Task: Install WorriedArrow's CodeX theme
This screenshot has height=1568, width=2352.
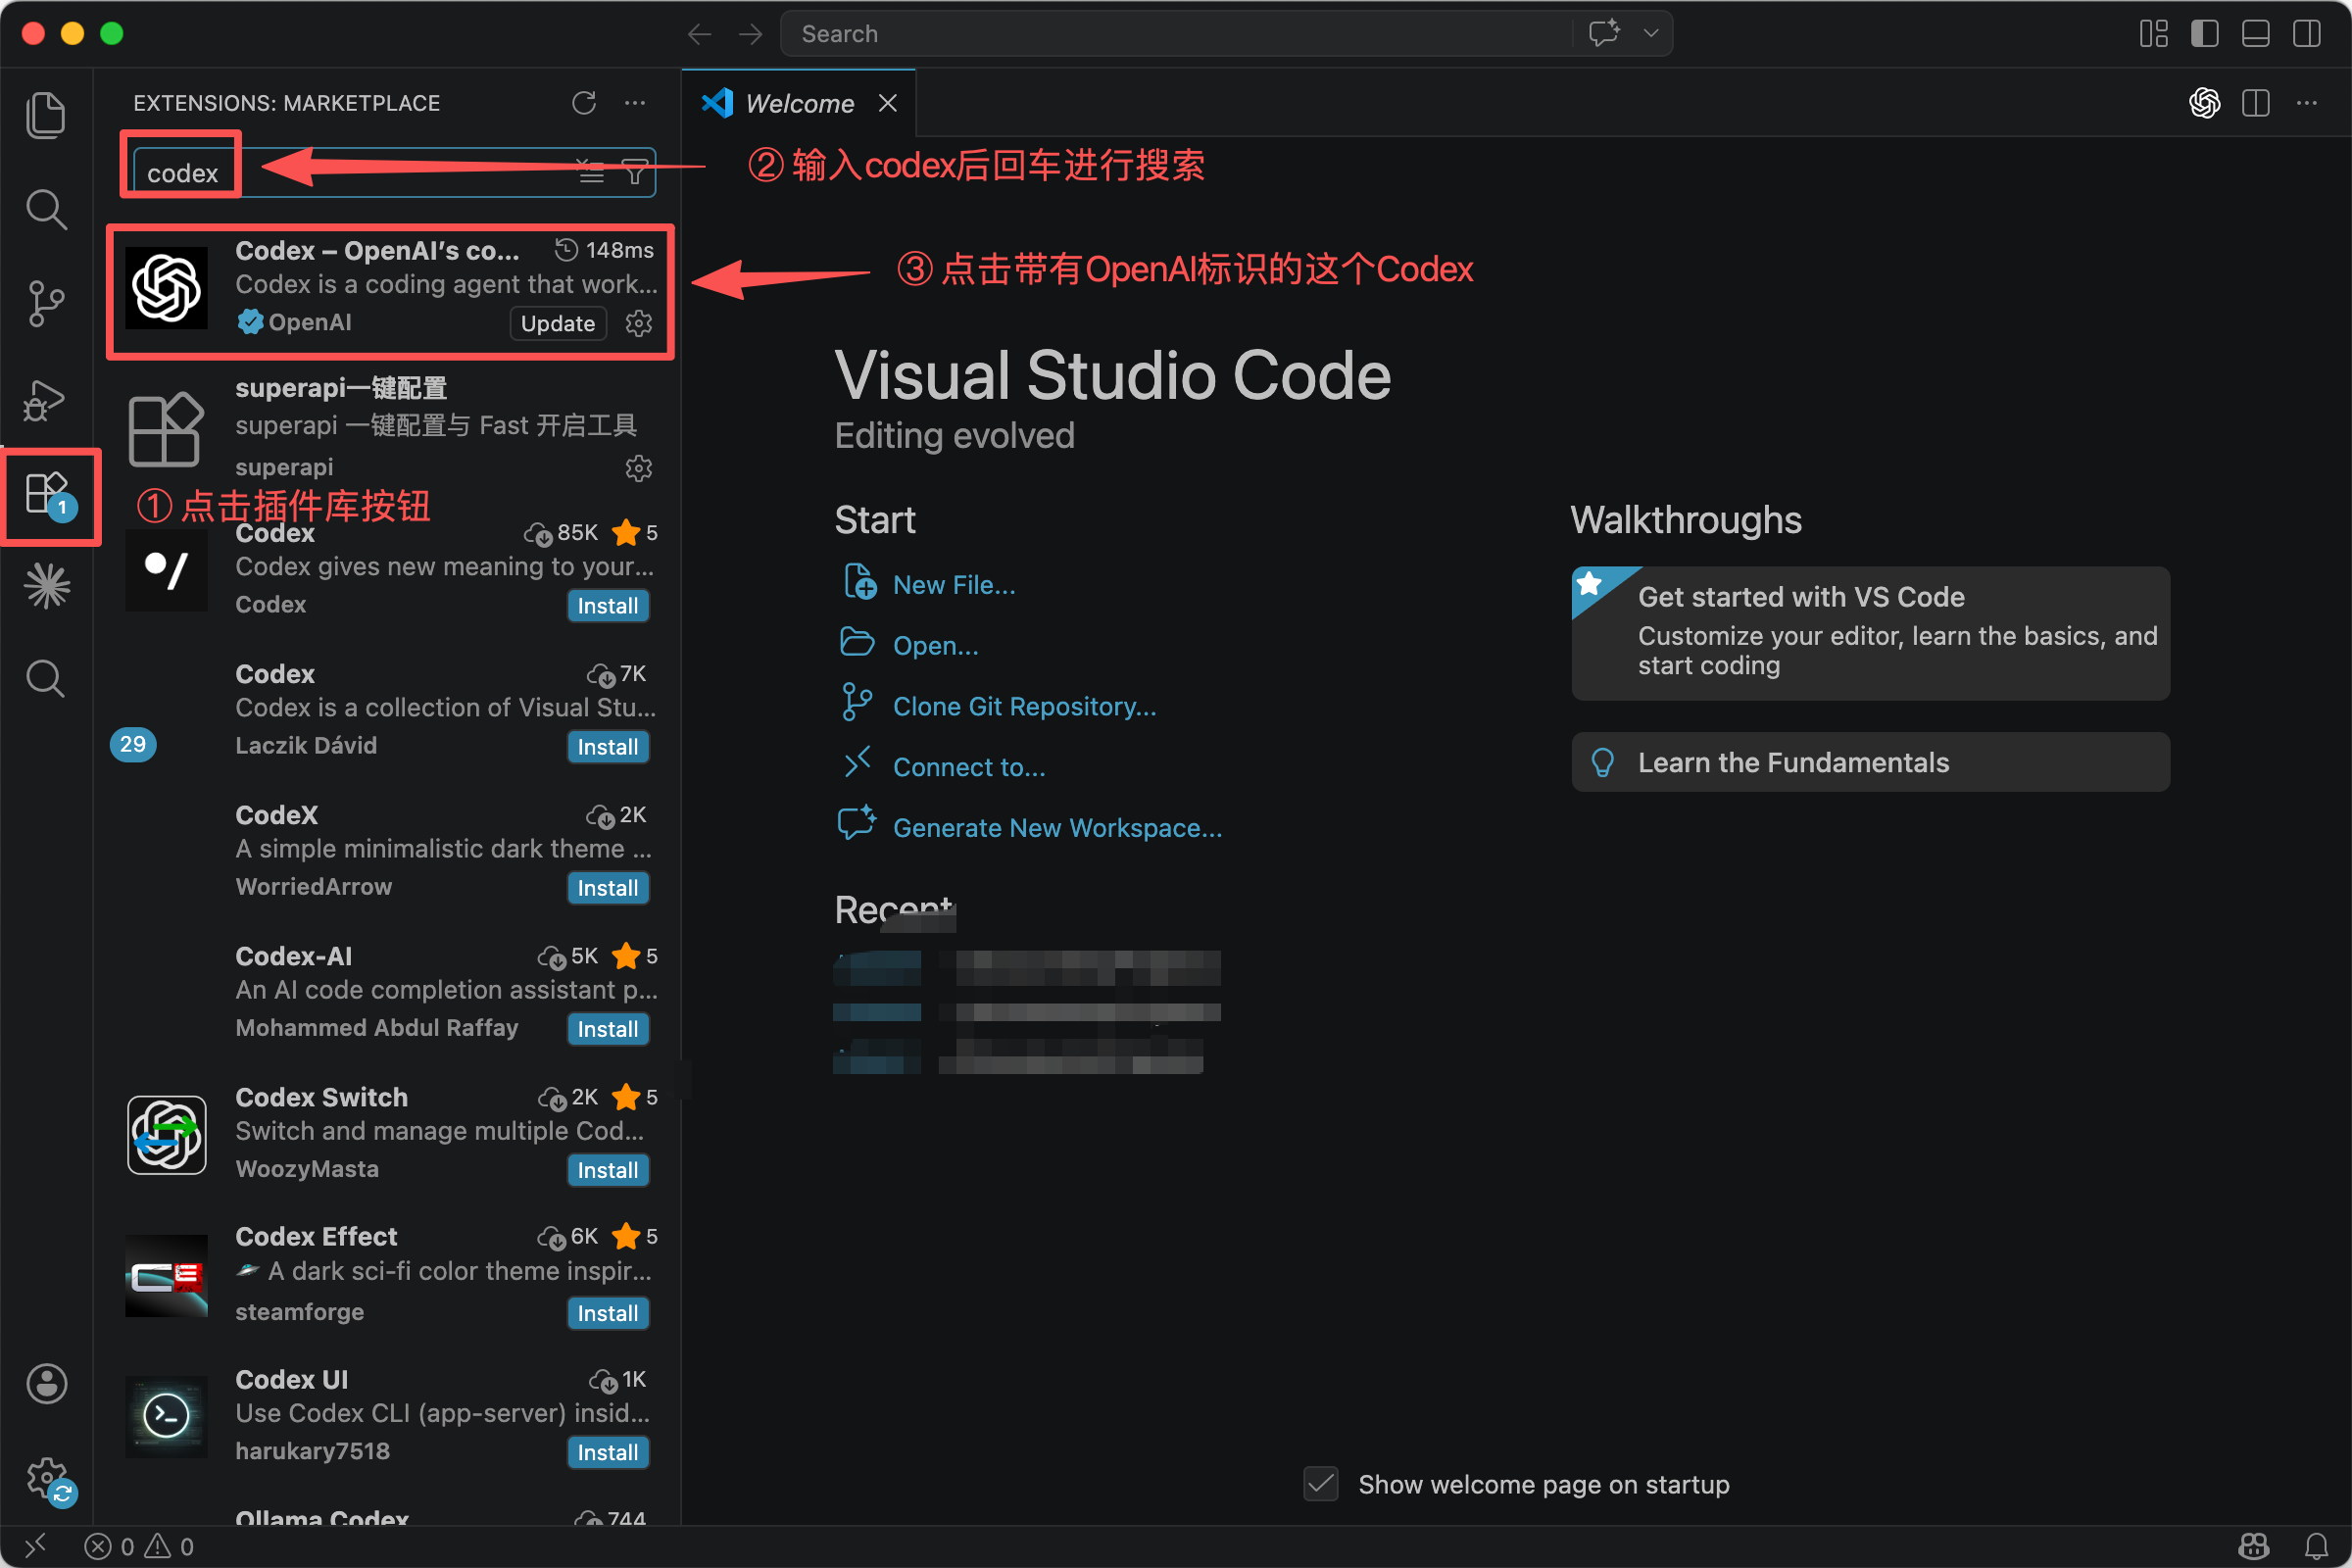Action: [607, 888]
